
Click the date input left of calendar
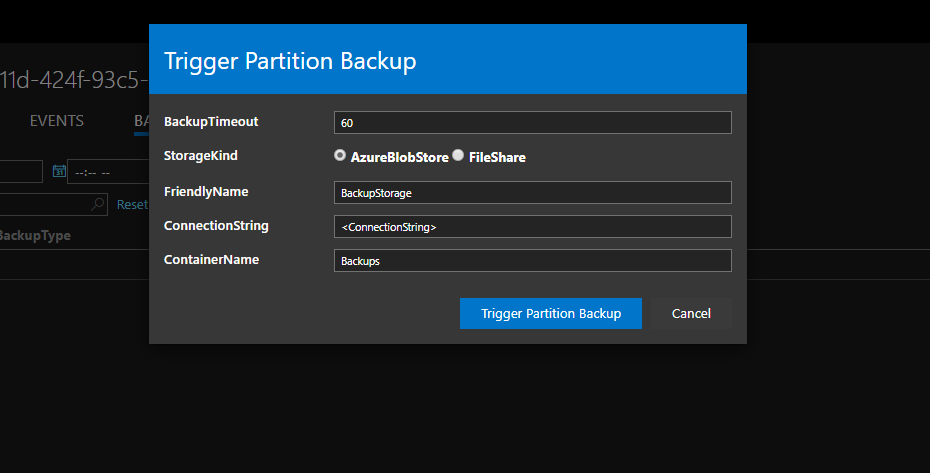[20, 172]
